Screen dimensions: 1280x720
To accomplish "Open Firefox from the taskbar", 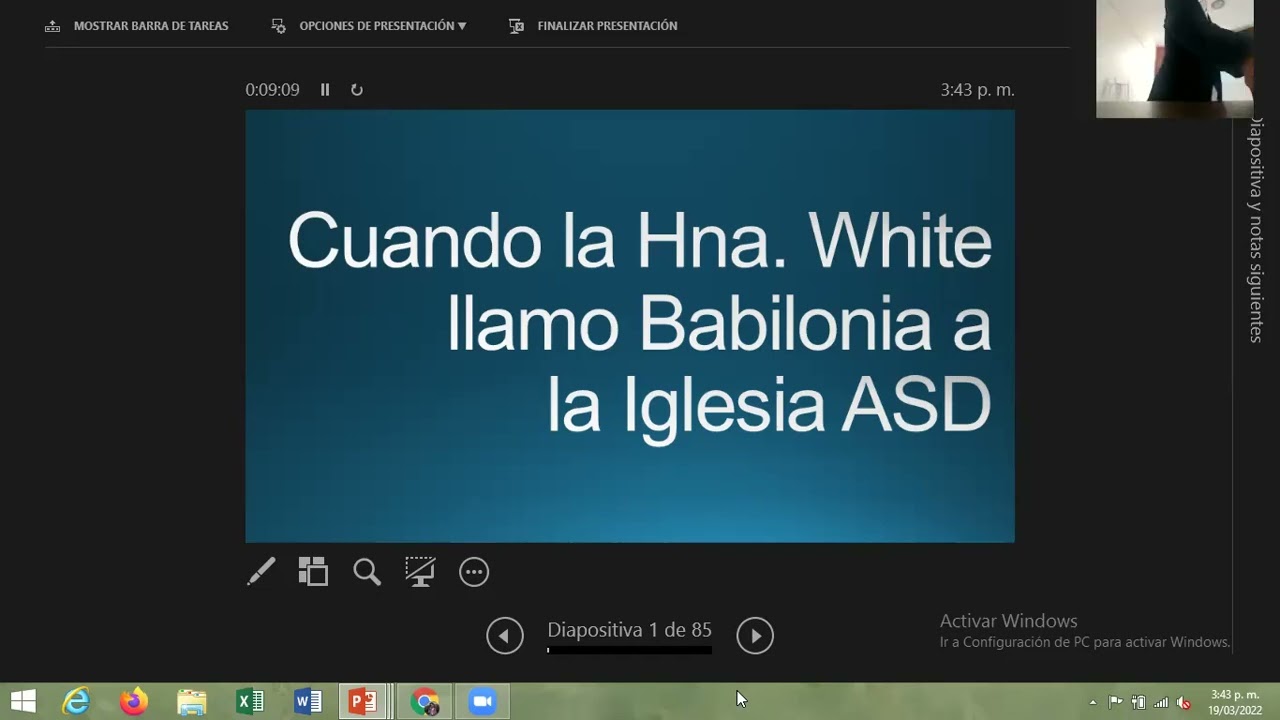I will (133, 702).
